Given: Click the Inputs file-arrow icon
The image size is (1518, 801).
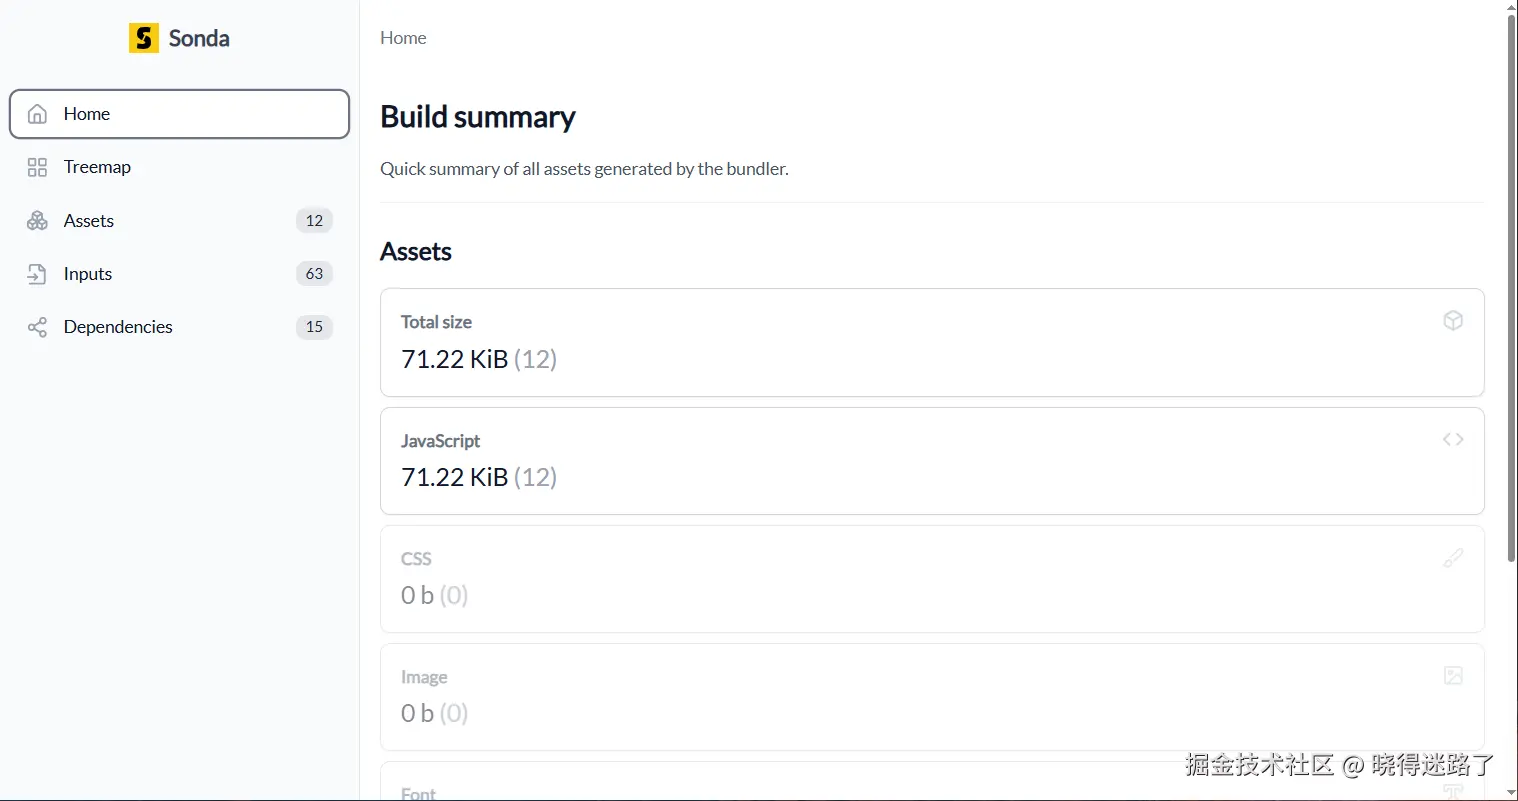Looking at the screenshot, I should coord(37,274).
